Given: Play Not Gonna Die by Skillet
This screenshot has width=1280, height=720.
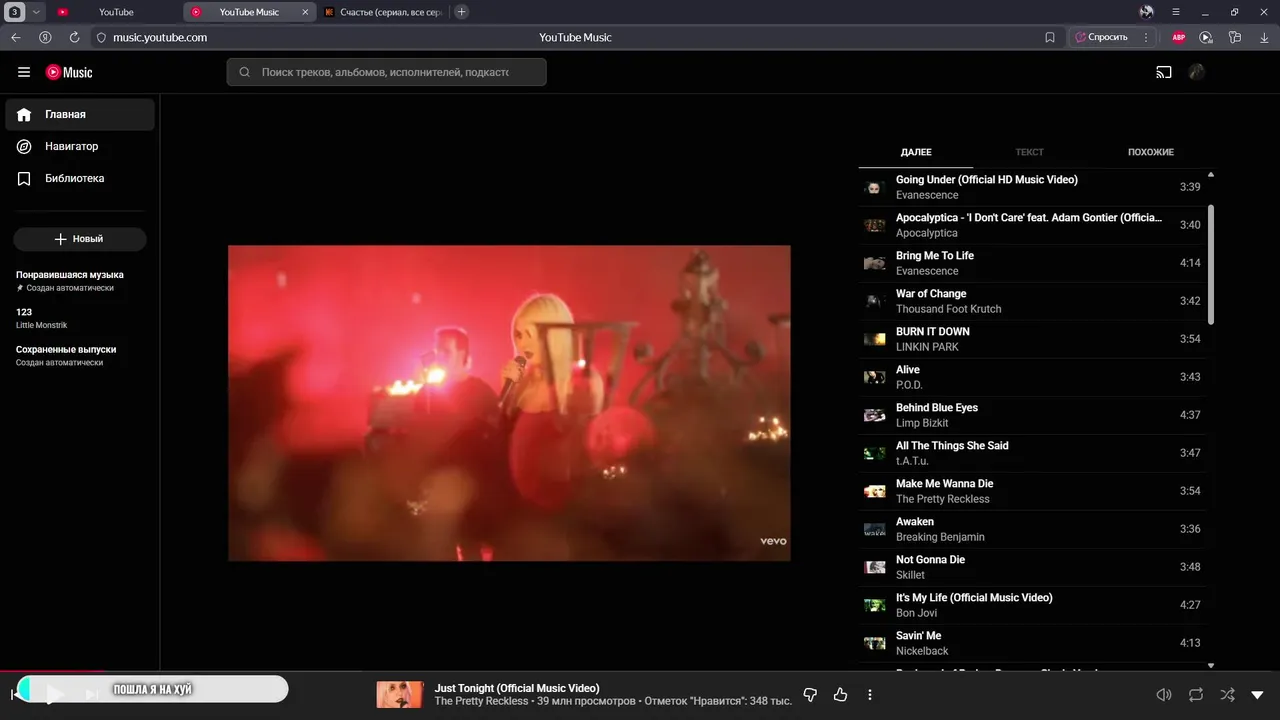Looking at the screenshot, I should pyautogui.click(x=1033, y=567).
